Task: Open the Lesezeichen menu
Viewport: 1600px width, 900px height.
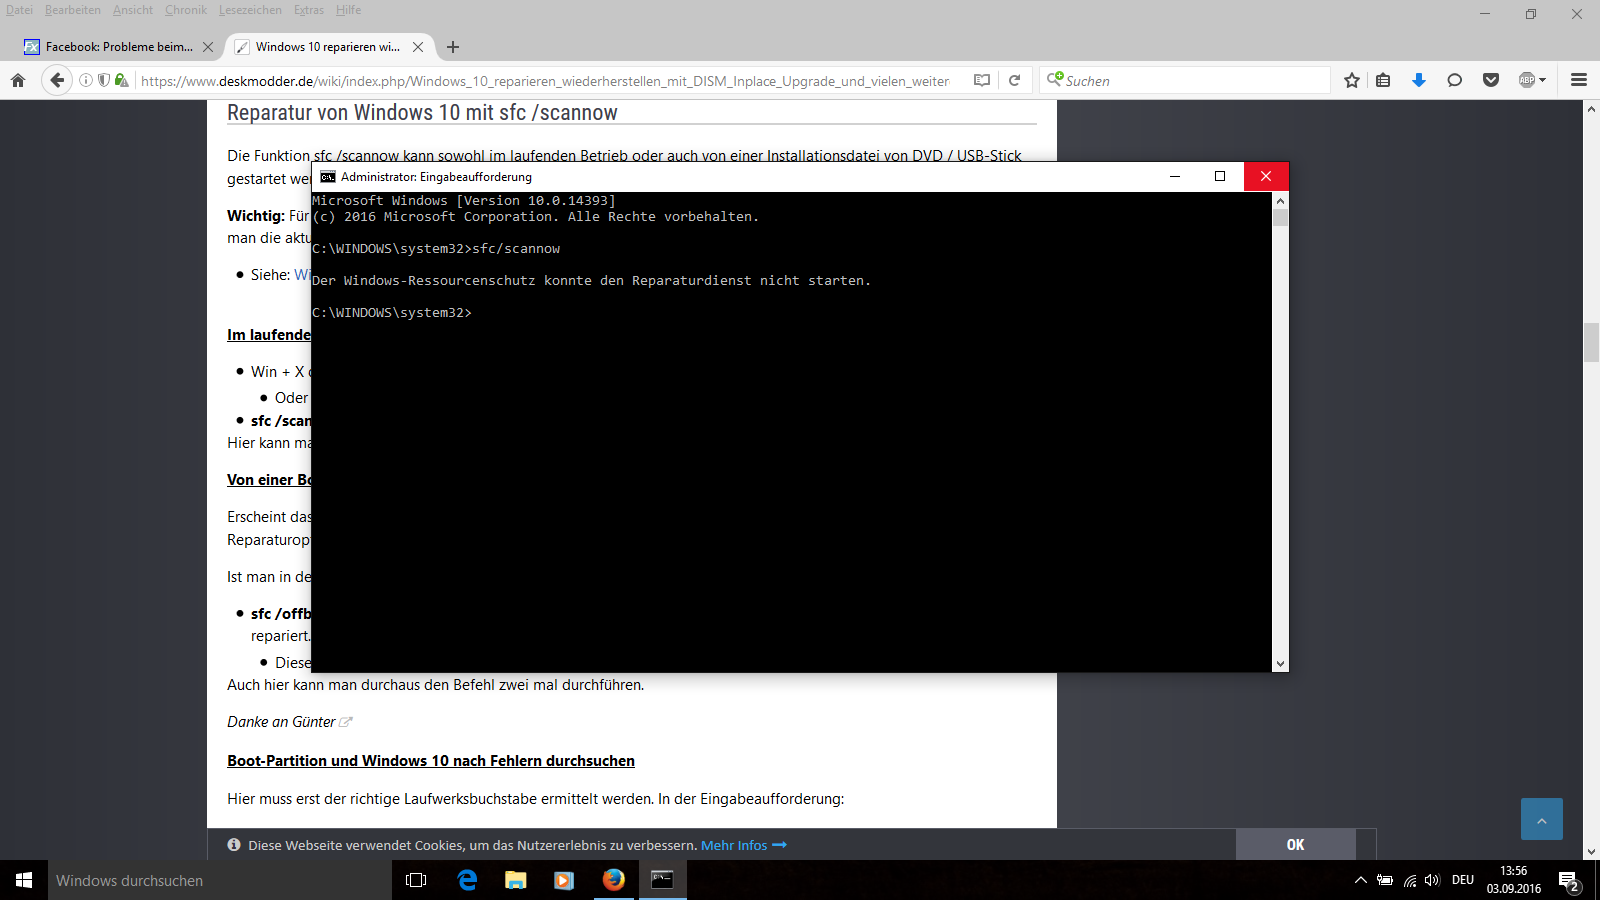Action: pos(250,10)
